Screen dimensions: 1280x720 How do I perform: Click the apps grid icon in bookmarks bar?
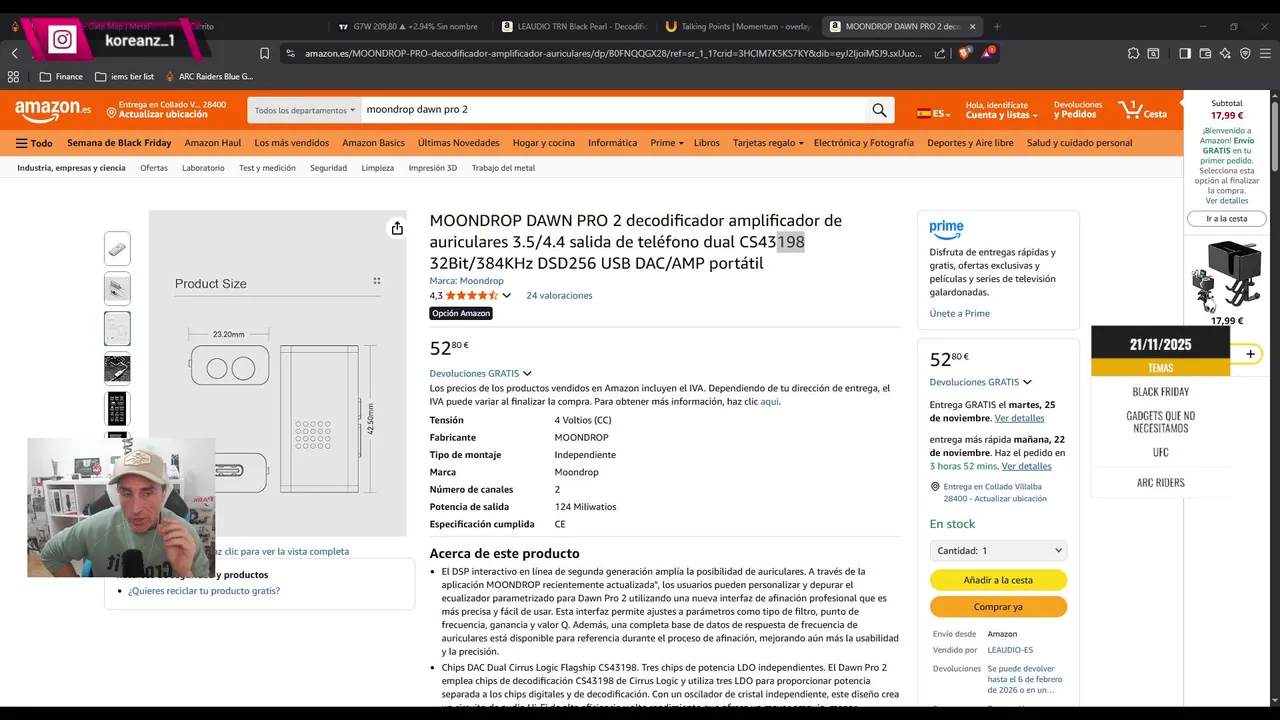click(13, 76)
